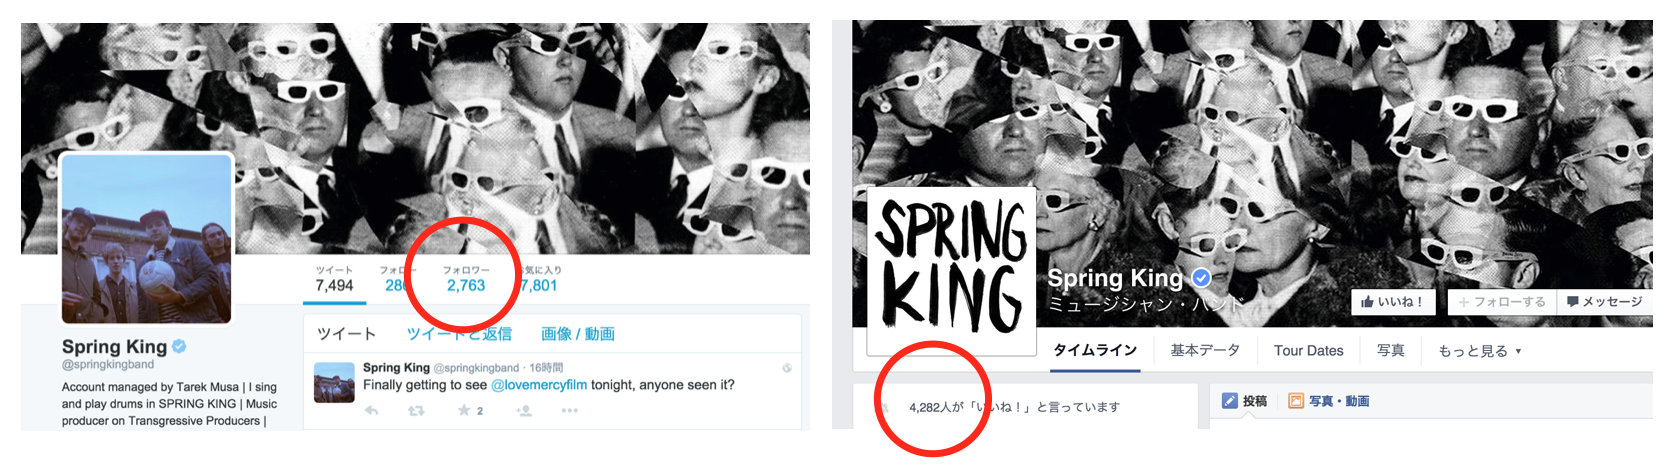Choose the 写真・動画 photo/video post option
The image size is (1674, 472).
(1329, 401)
